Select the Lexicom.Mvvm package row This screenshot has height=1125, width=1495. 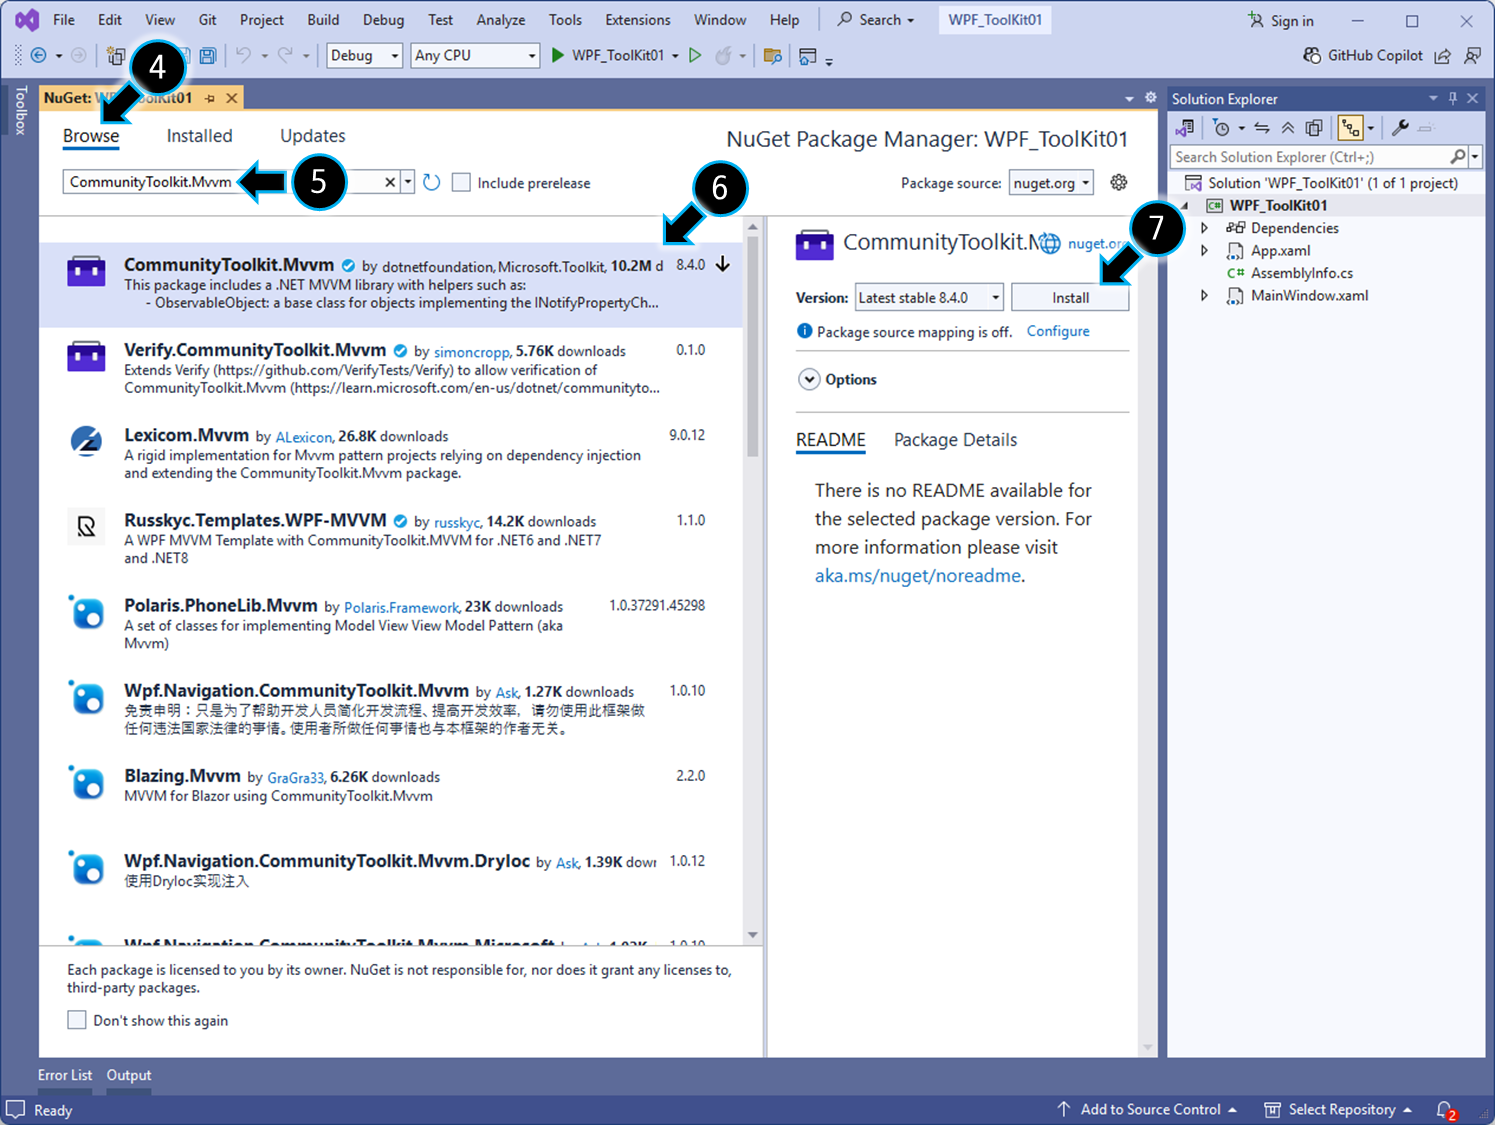[x=391, y=454]
